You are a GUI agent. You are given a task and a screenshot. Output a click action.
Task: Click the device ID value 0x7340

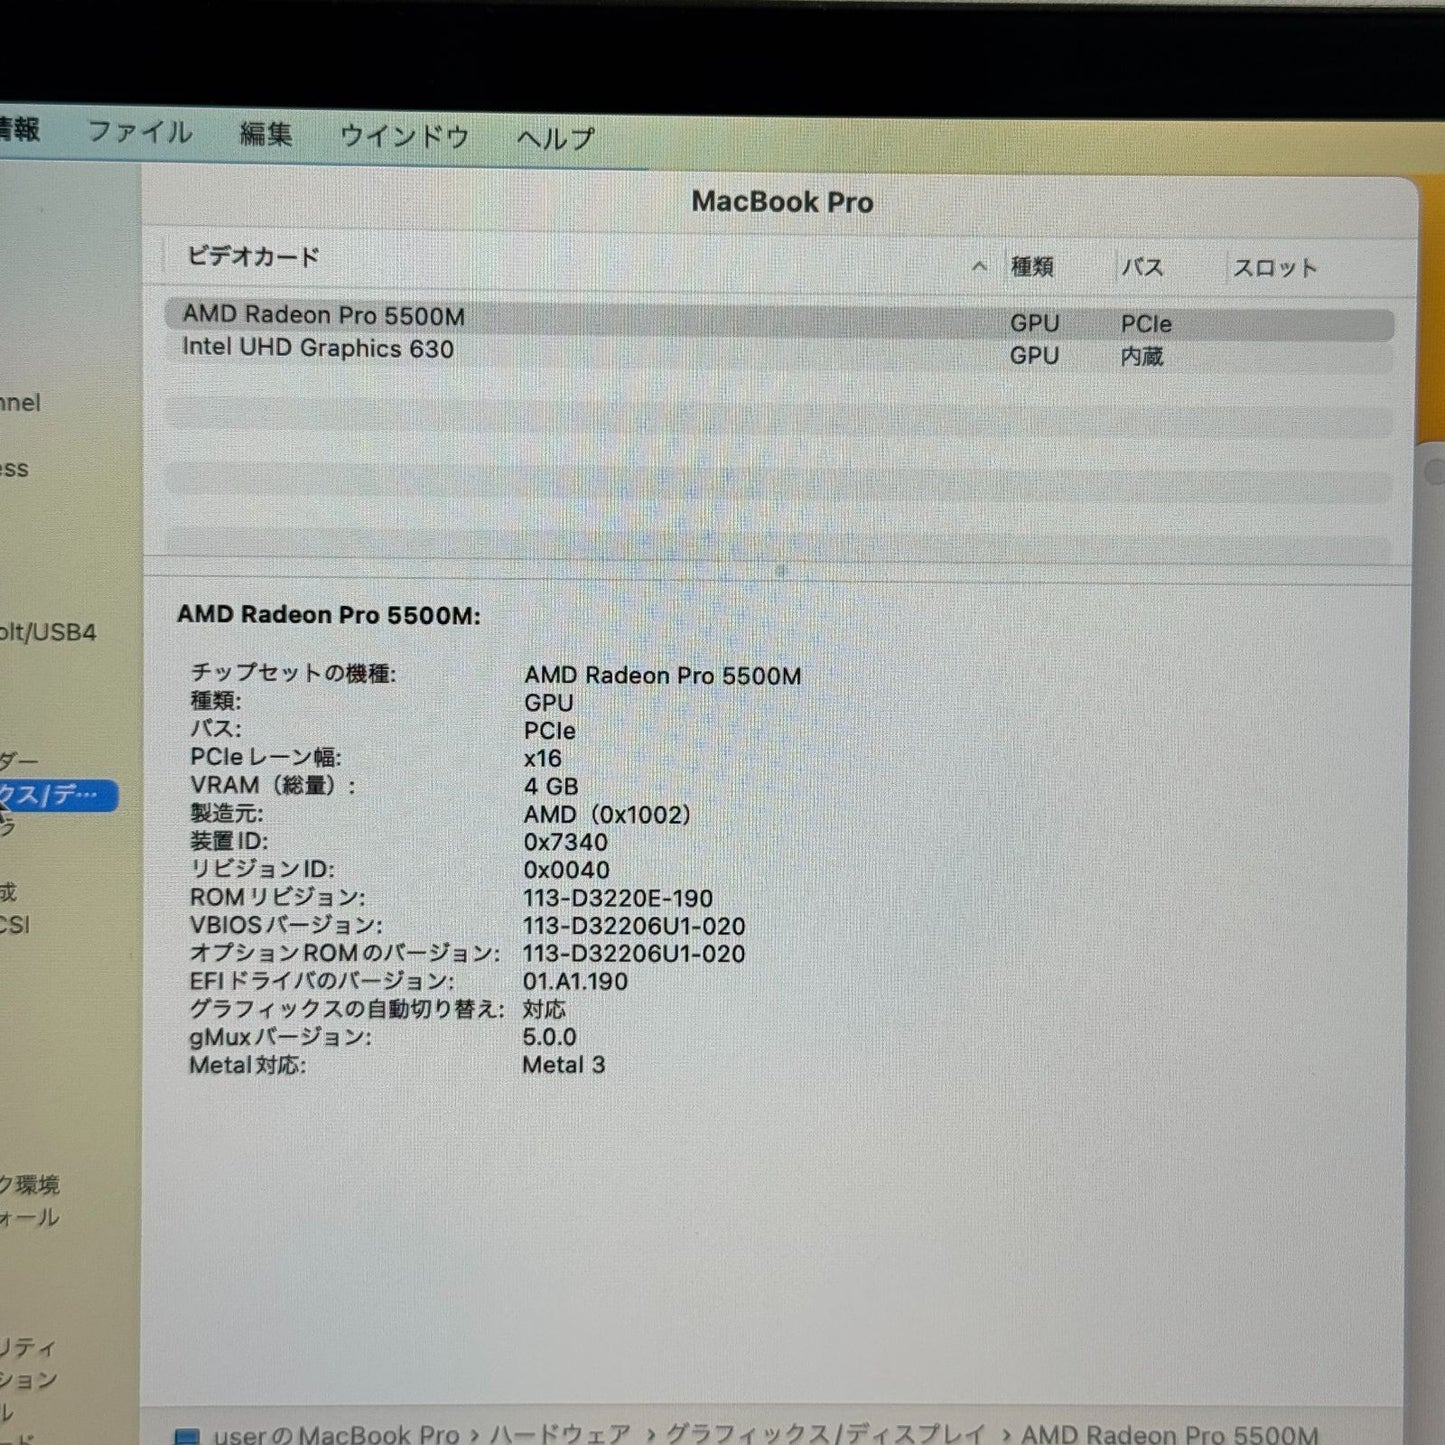pos(565,842)
